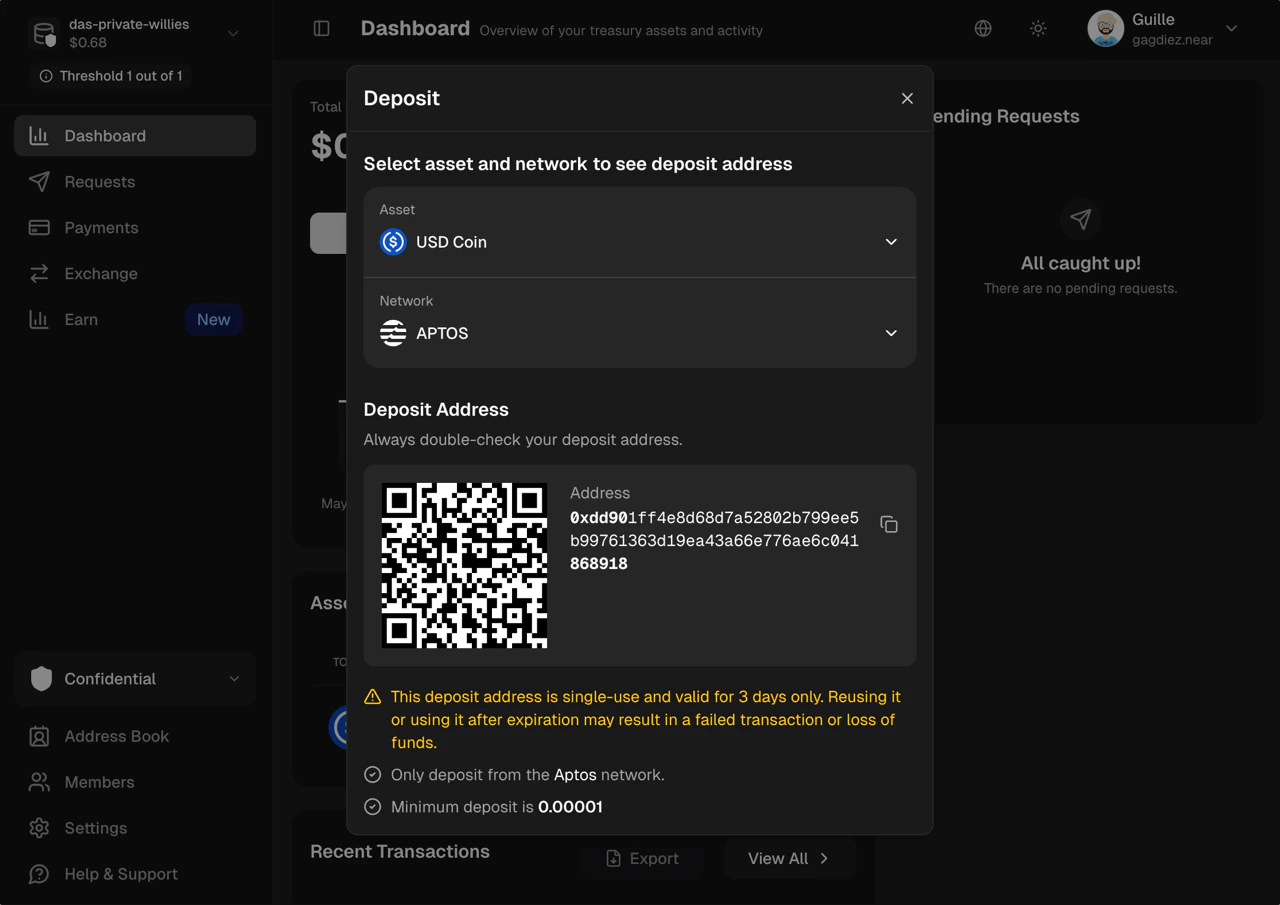Image resolution: width=1280 pixels, height=905 pixels.
Task: Toggle the sidebar panel icon
Action: [x=322, y=29]
